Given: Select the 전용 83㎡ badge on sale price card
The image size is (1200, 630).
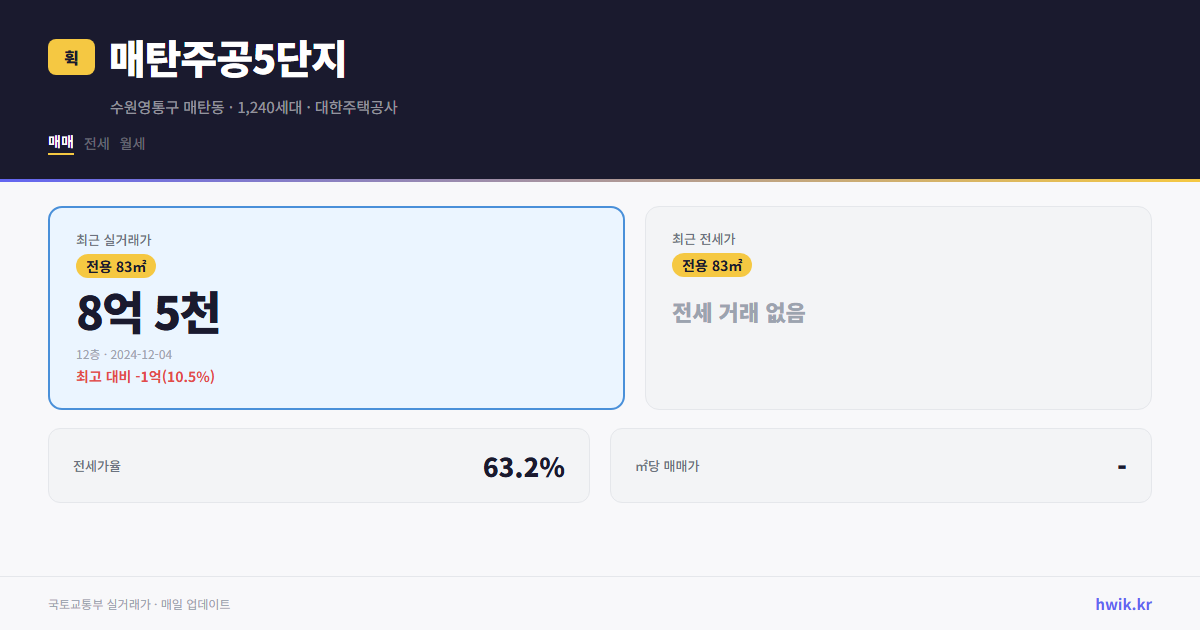Looking at the screenshot, I should (113, 266).
